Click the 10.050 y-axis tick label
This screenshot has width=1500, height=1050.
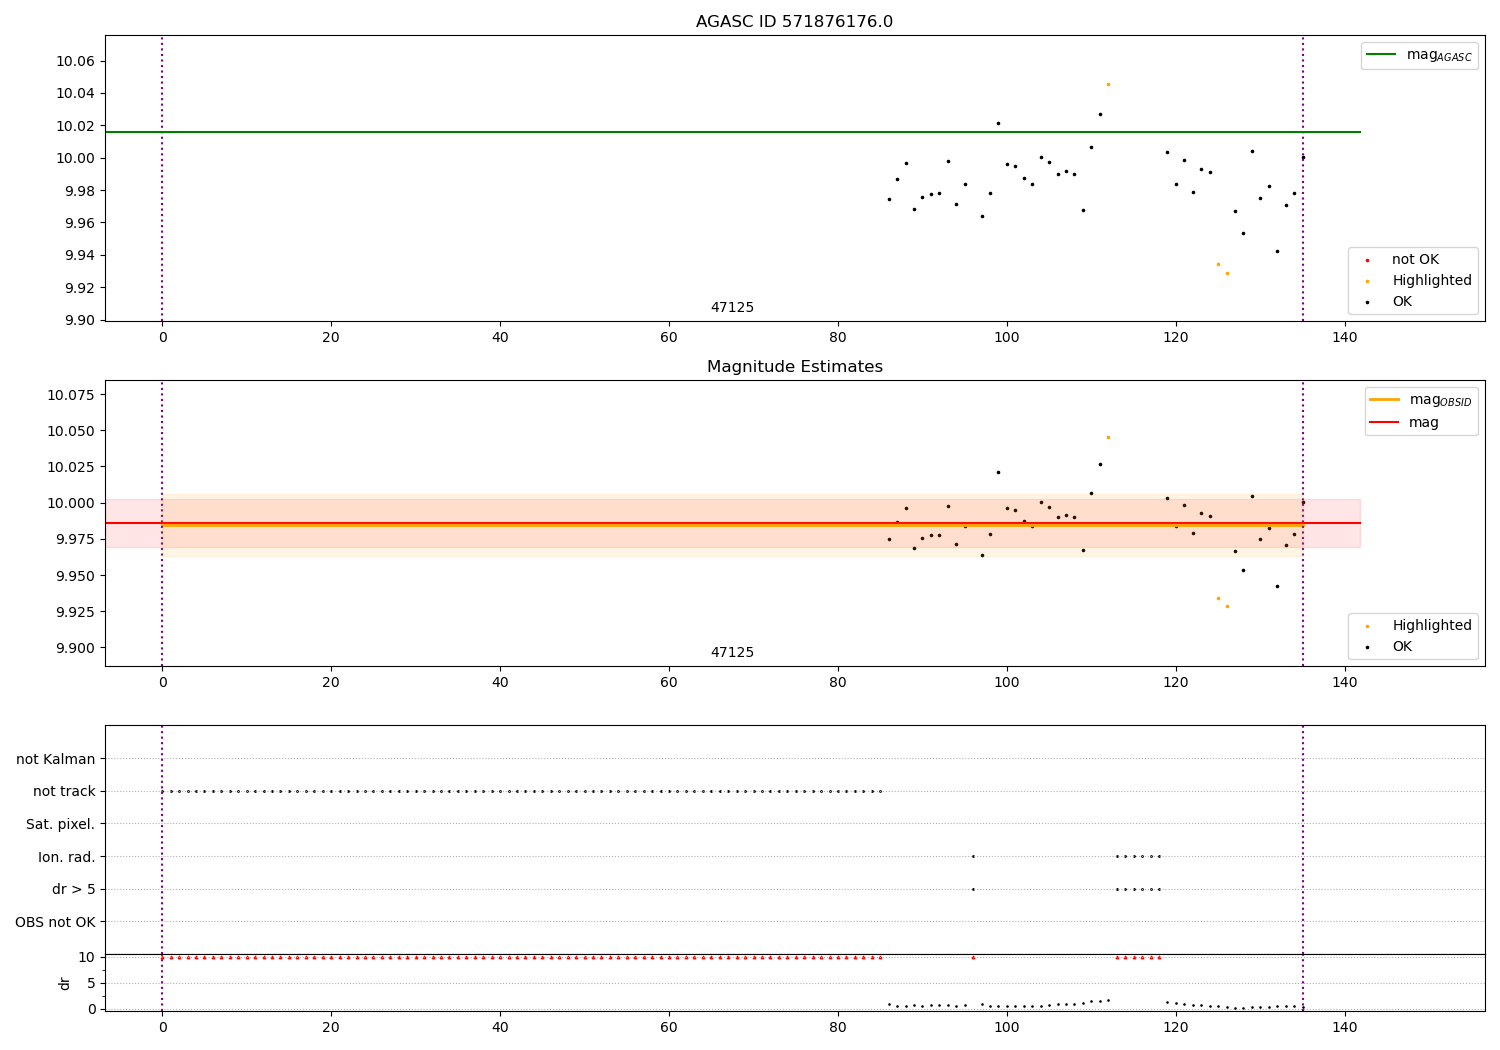point(71,431)
